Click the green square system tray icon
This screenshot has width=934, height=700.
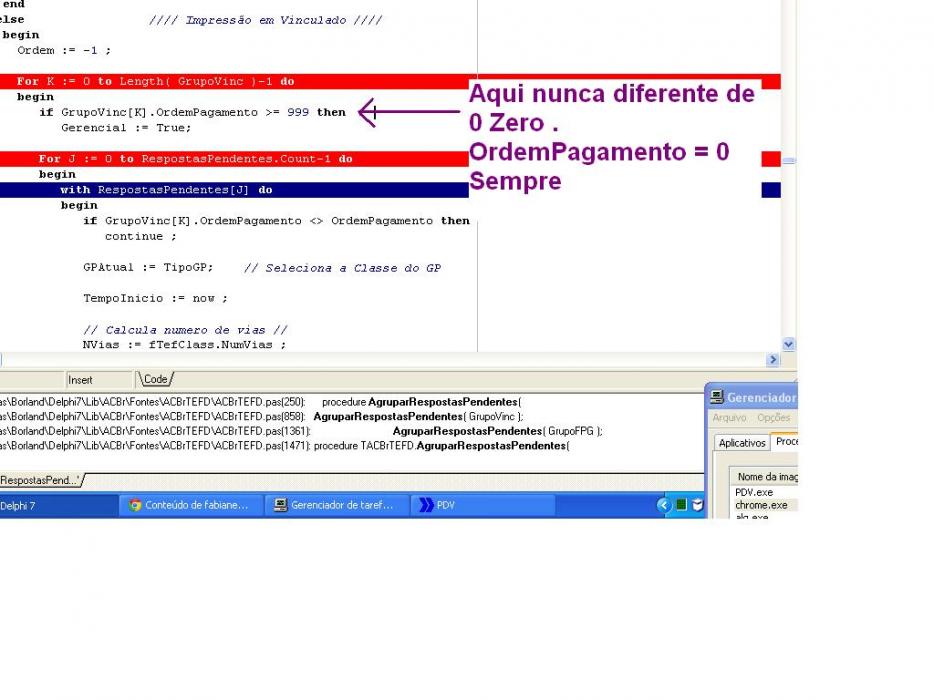[681, 505]
